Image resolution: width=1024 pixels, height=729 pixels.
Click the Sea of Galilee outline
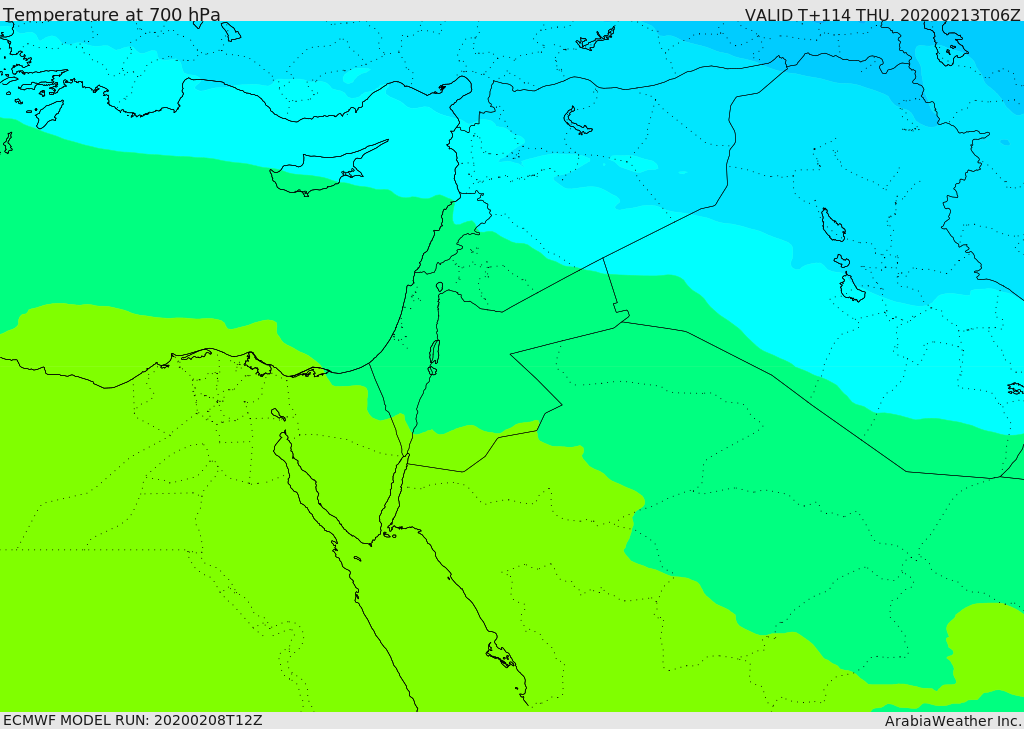tap(440, 287)
